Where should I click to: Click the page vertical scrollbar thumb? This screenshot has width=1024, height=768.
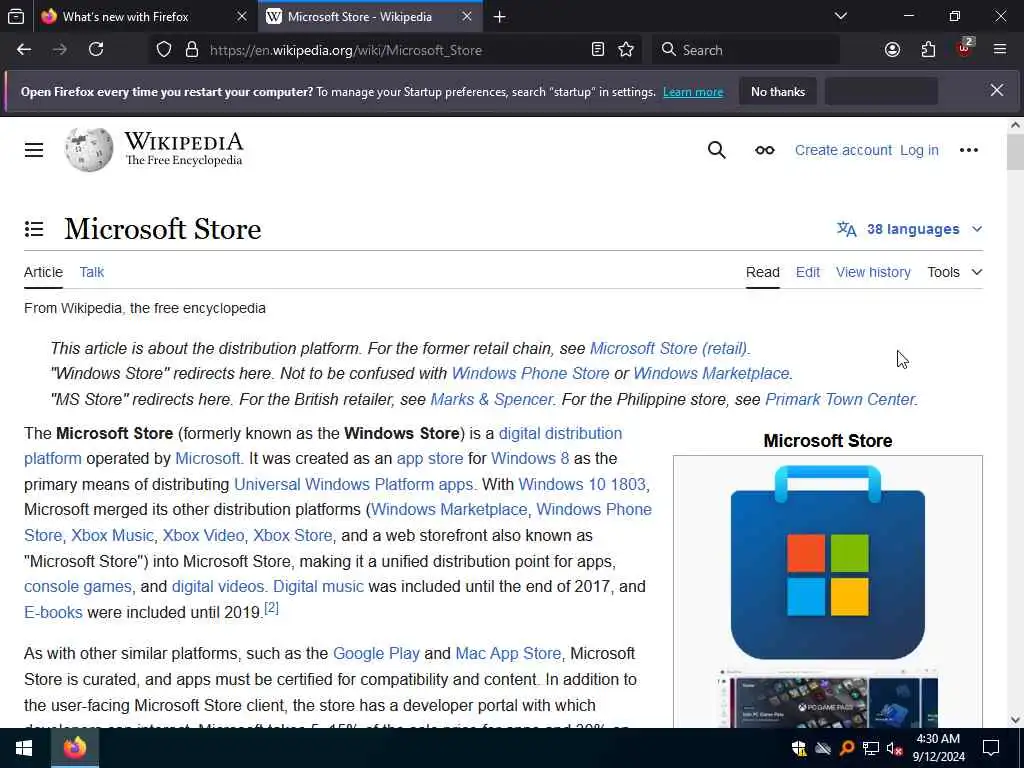1015,152
